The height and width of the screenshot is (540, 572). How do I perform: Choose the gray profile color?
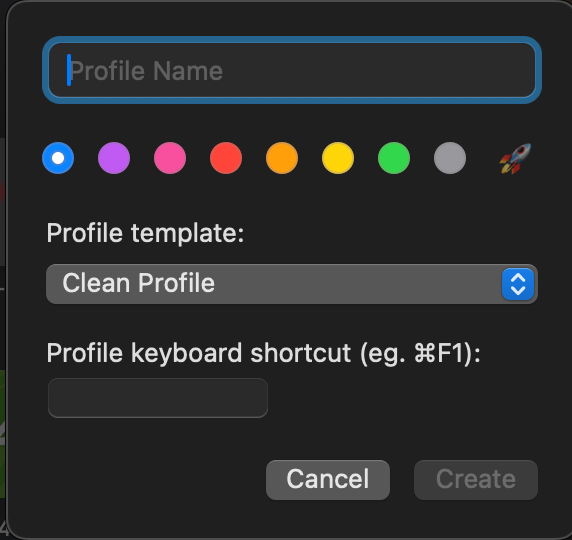(x=450, y=158)
